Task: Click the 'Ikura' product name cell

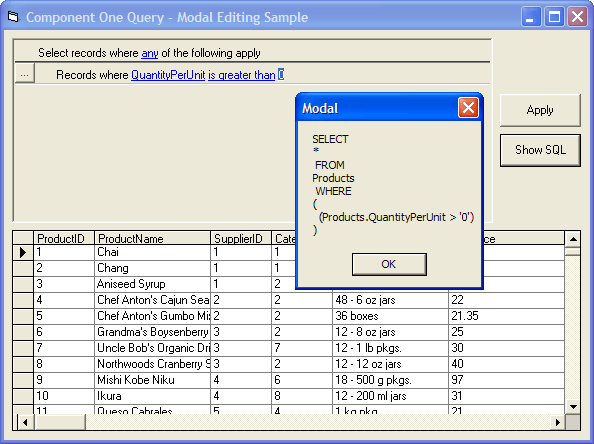Action: 152,396
